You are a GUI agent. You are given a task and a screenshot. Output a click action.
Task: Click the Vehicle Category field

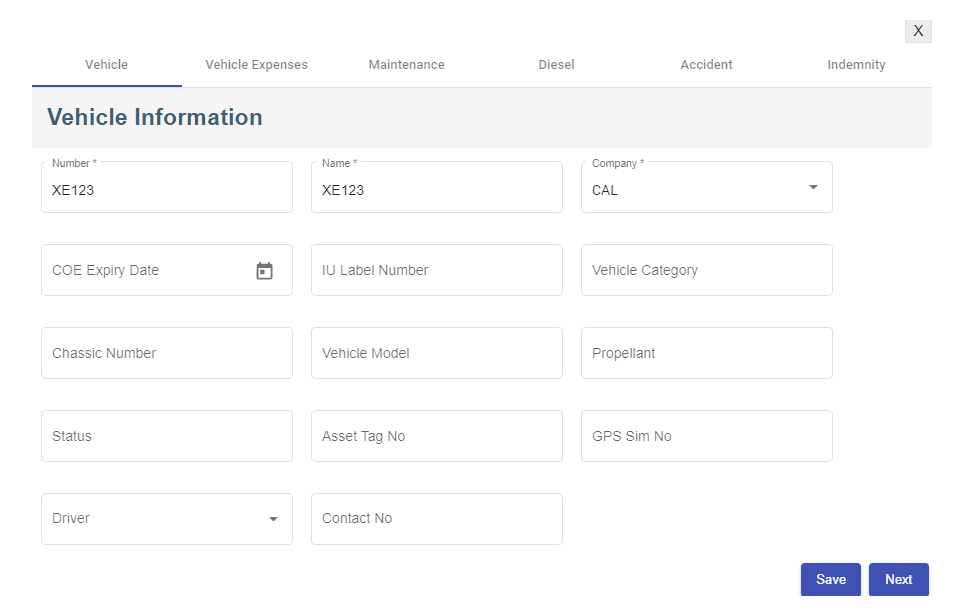click(706, 271)
